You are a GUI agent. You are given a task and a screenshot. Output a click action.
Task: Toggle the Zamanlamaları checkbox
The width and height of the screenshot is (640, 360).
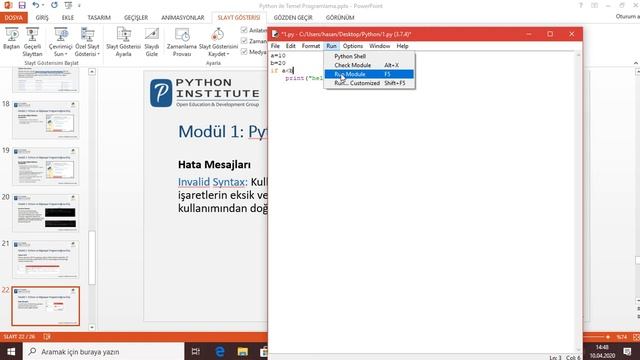pyautogui.click(x=244, y=41)
